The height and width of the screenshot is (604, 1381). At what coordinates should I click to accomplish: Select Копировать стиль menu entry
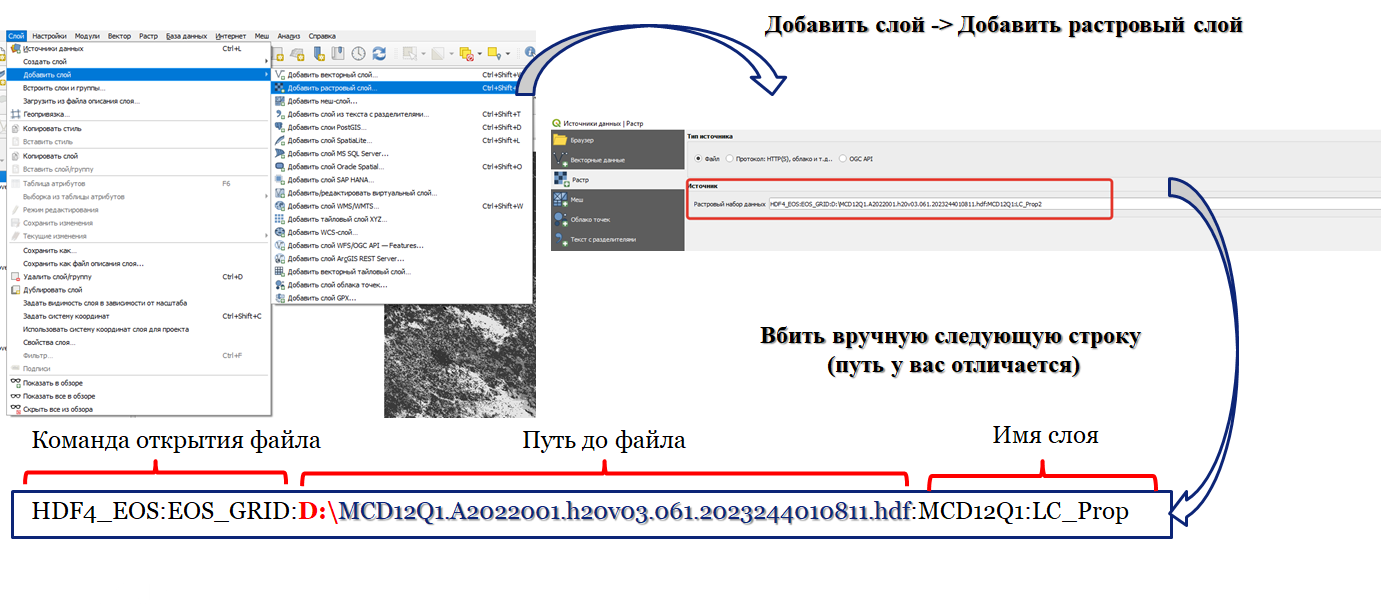pos(138,128)
